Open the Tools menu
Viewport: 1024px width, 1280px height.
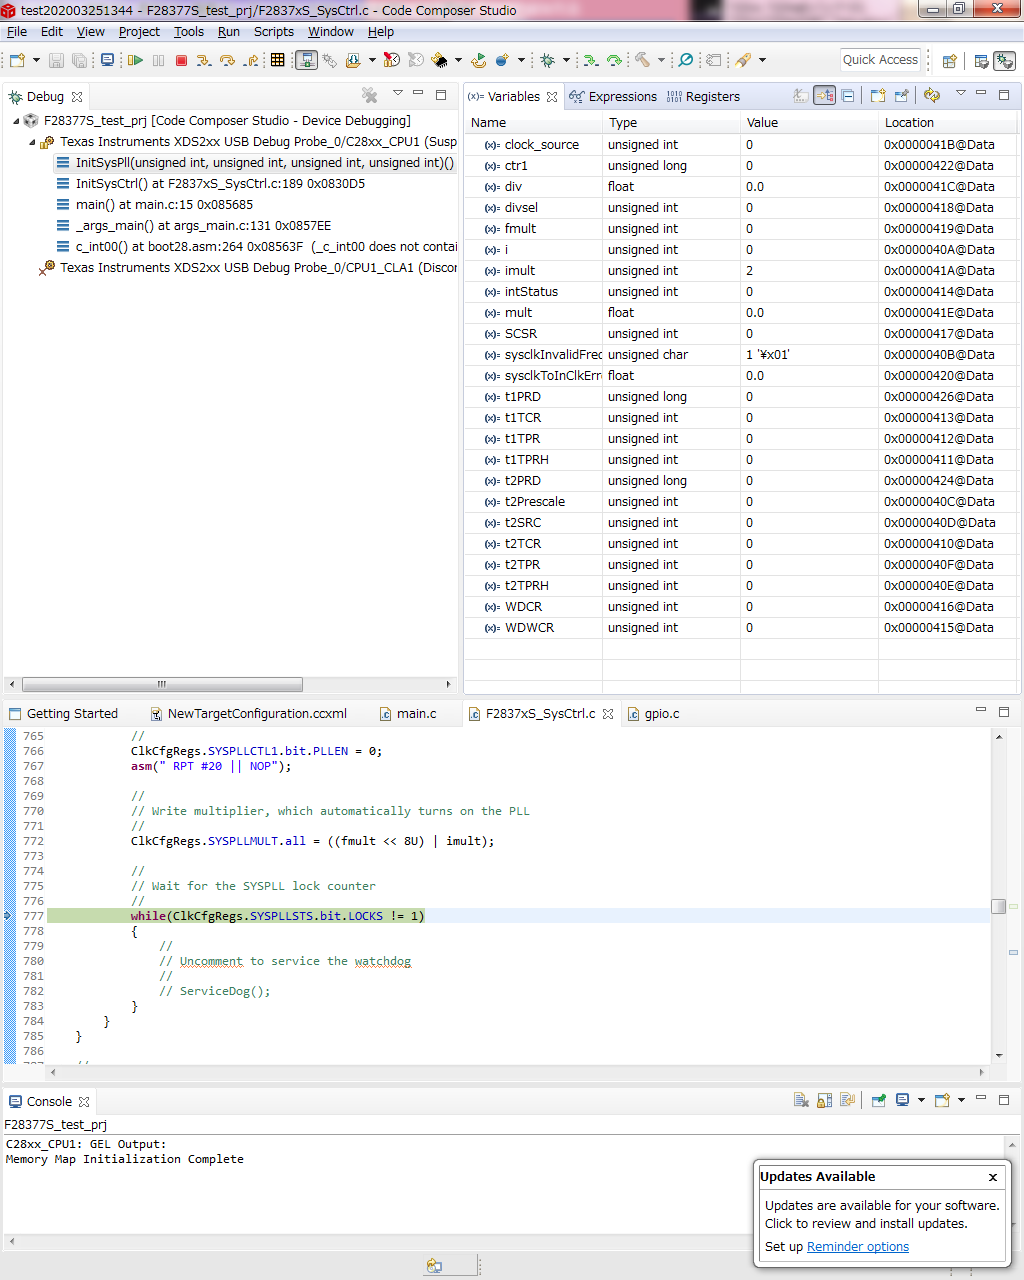point(189,32)
